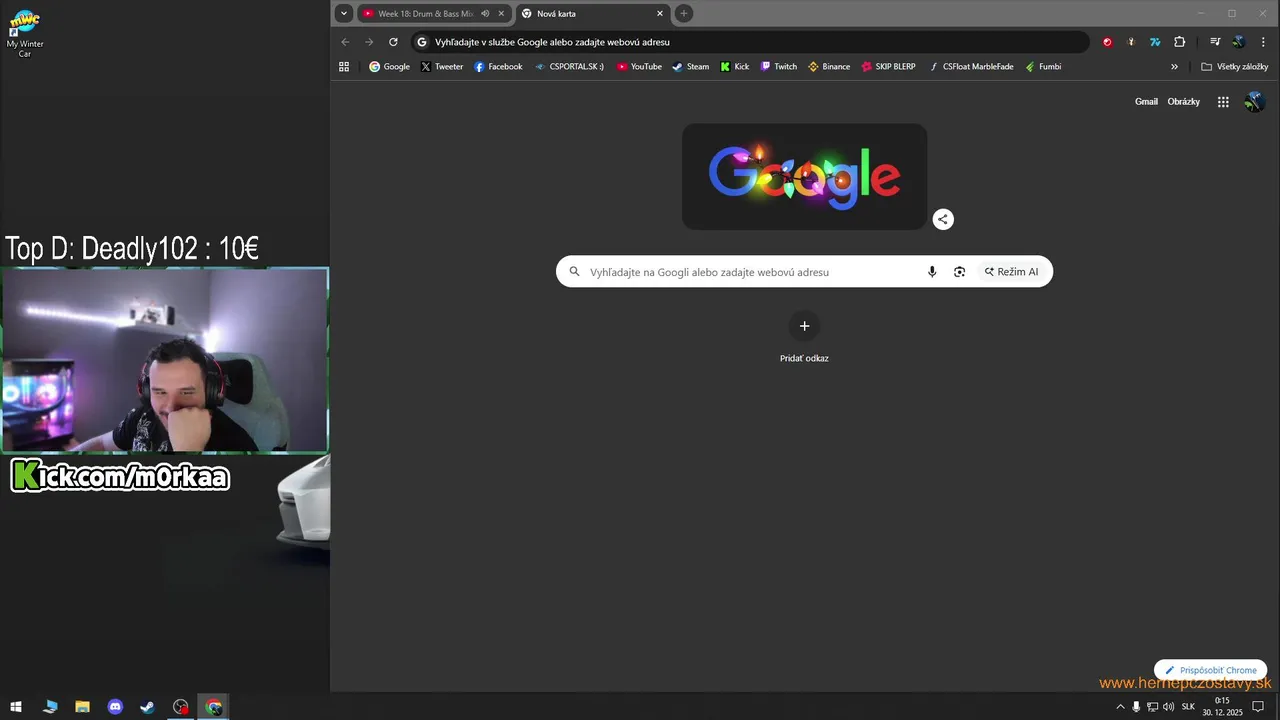The width and height of the screenshot is (1280, 720).
Task: Open the 7TV extension icon
Action: tap(1155, 42)
